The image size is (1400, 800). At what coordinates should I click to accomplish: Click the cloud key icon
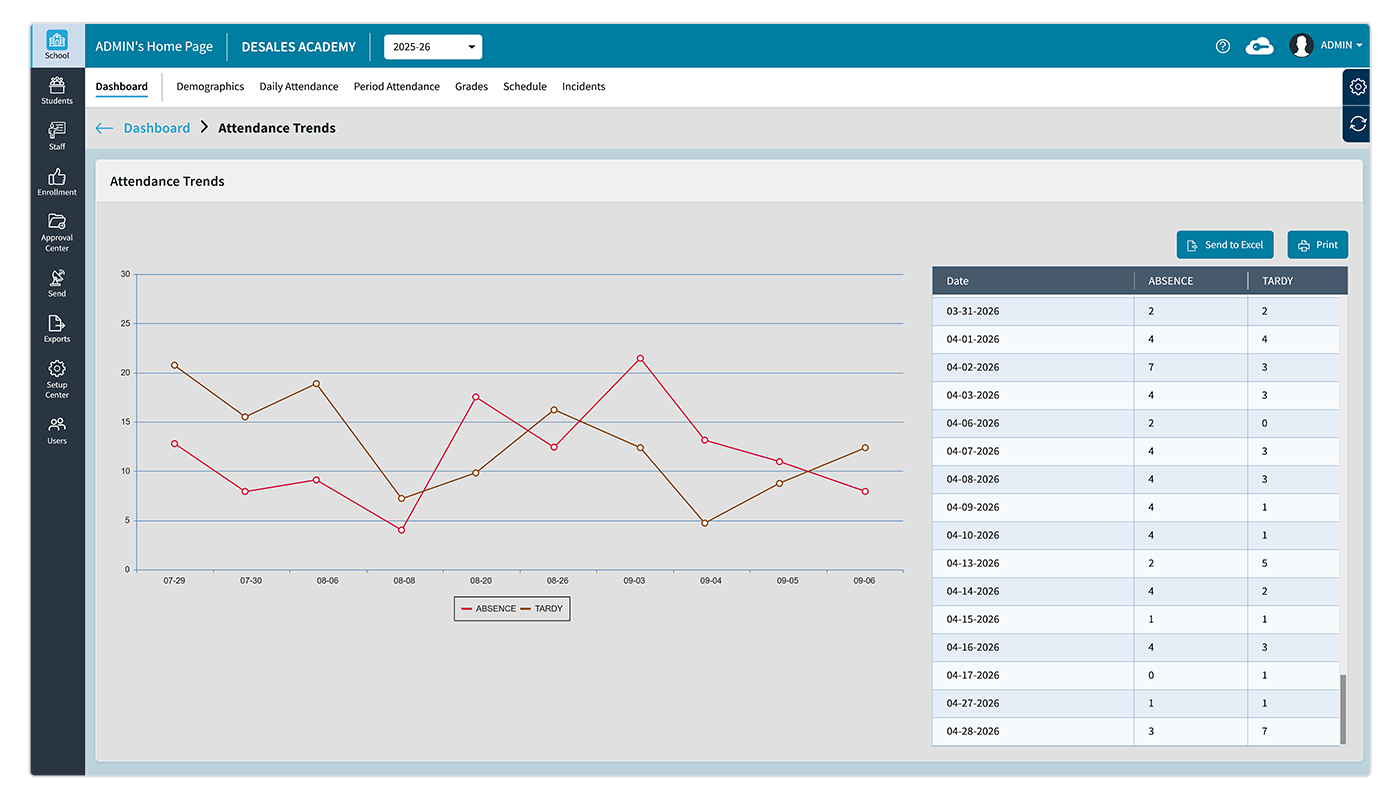(1259, 46)
